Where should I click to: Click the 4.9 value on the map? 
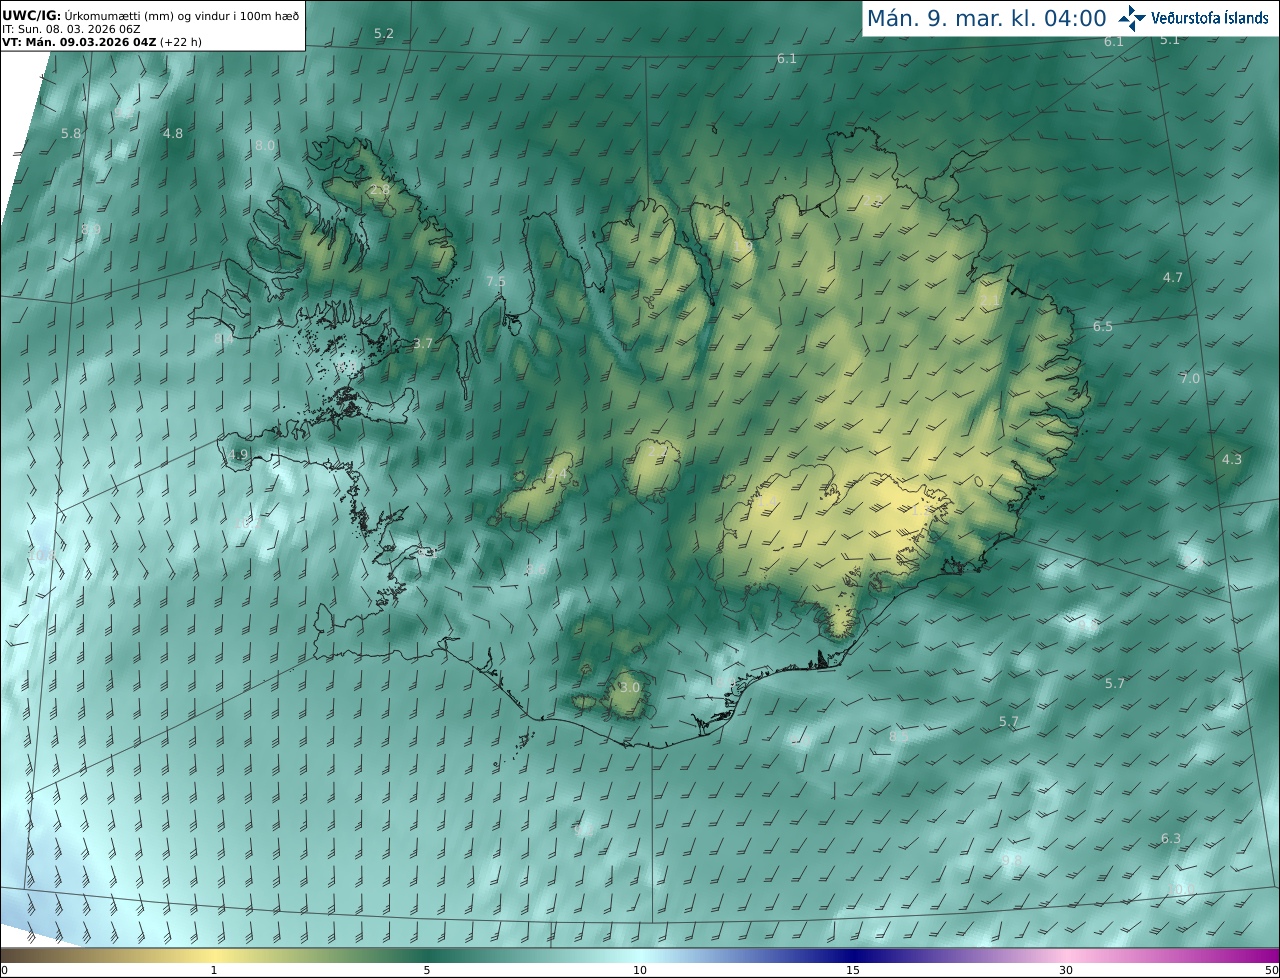(238, 455)
